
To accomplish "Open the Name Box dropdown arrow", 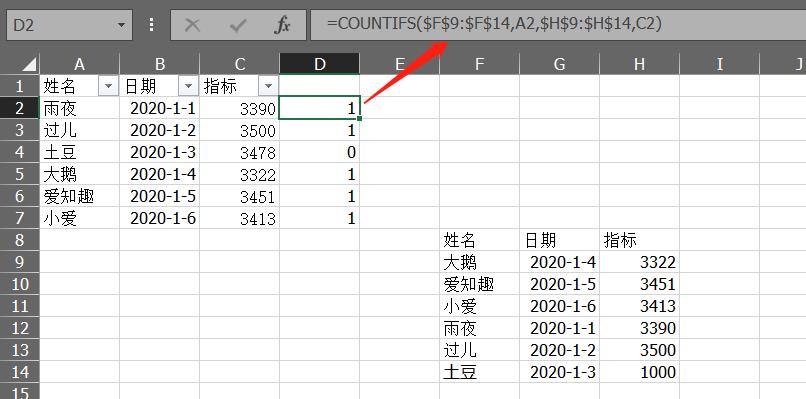I will (121, 25).
